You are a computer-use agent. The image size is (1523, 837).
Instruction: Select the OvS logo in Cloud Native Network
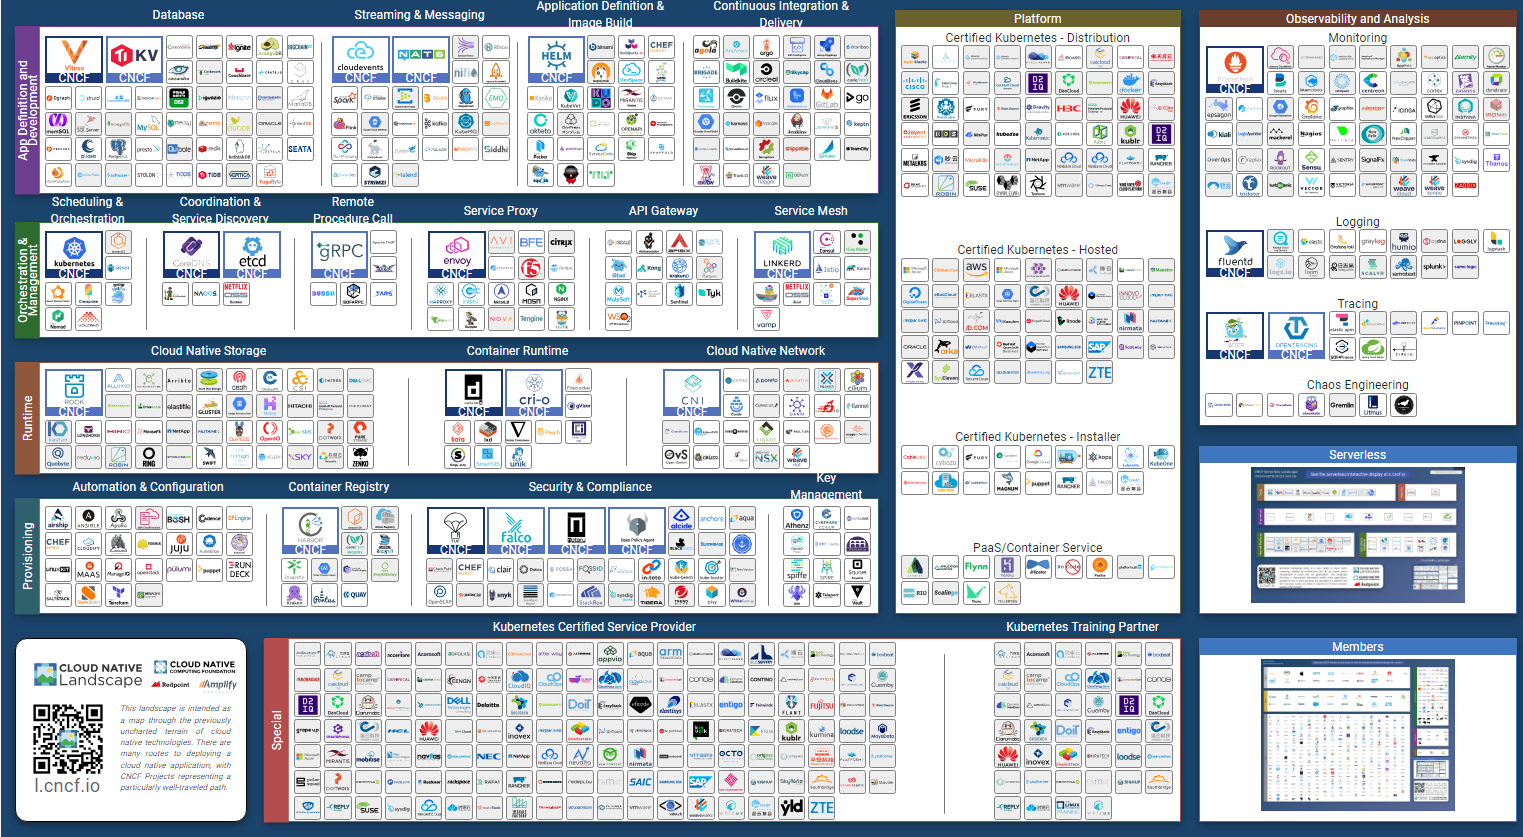click(676, 457)
